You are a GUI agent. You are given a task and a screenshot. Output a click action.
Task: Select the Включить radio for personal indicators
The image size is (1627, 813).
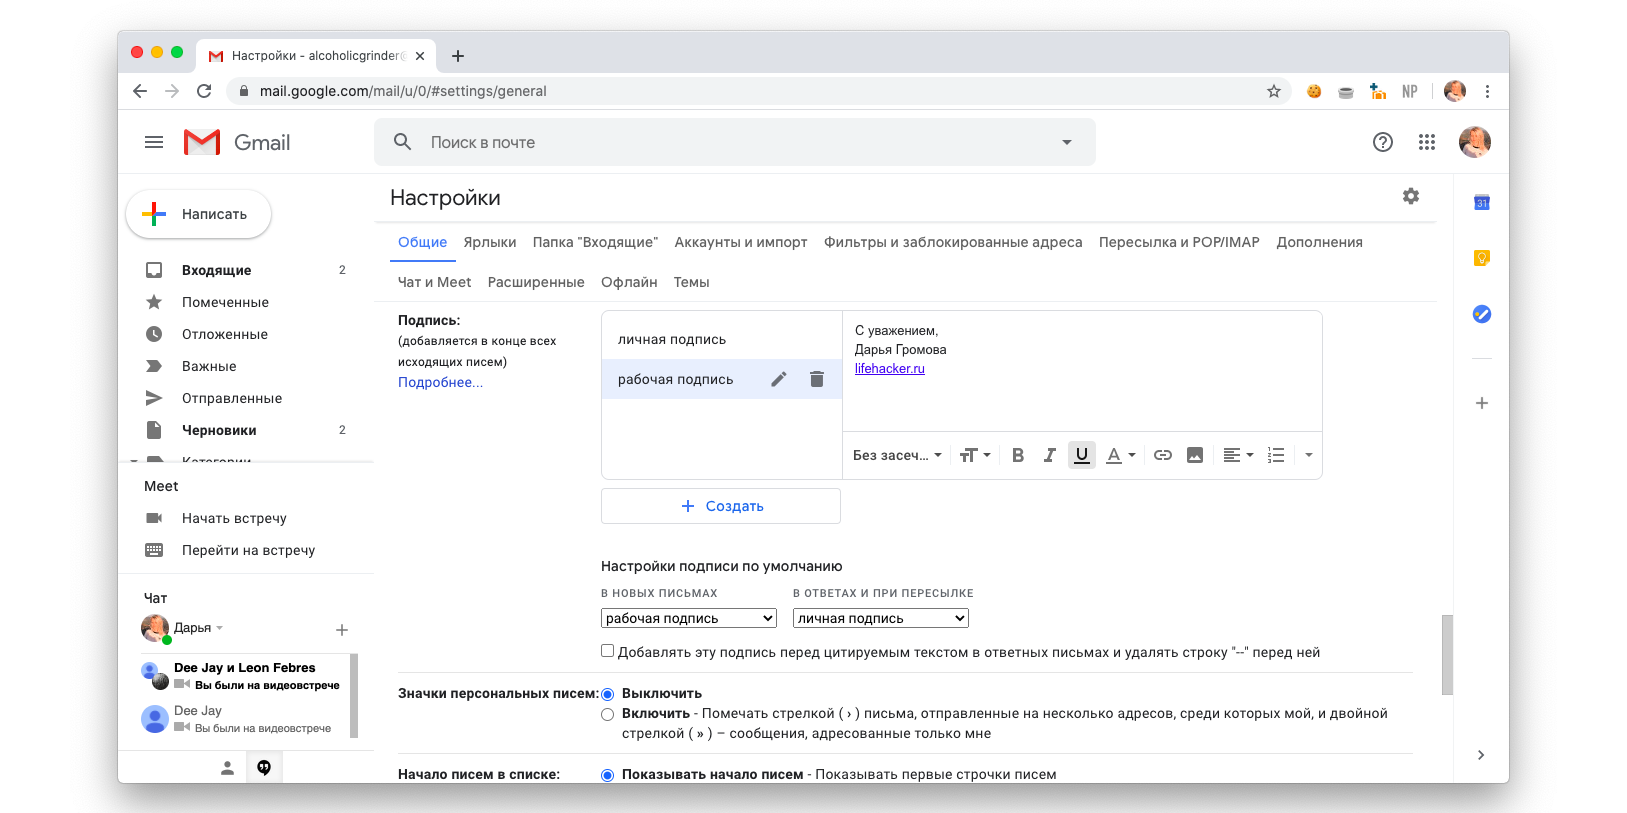[x=607, y=714]
